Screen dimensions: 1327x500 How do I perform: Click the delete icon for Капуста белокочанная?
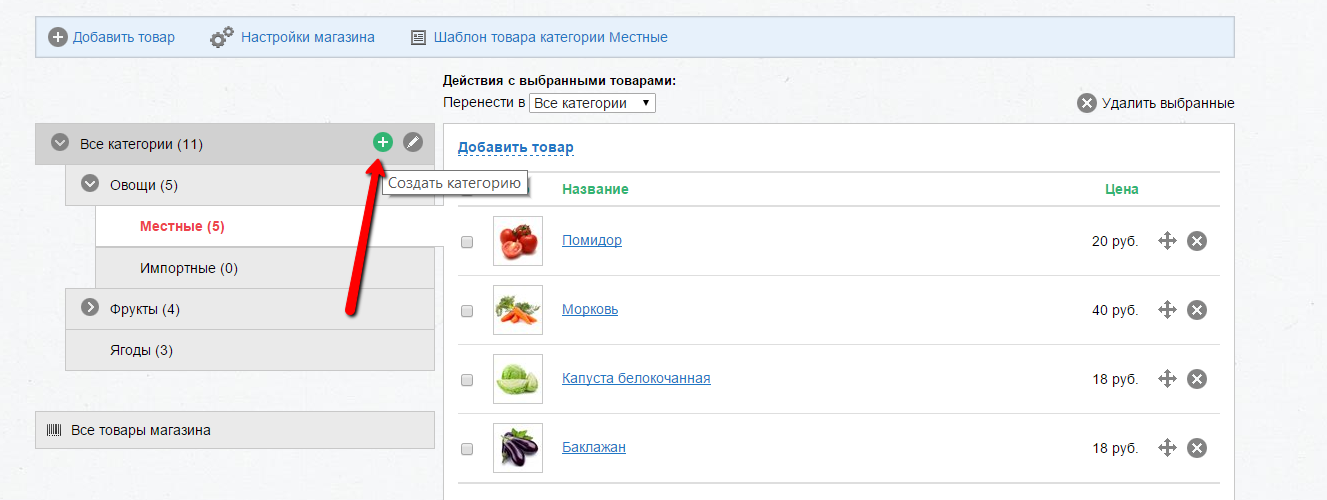[1197, 379]
